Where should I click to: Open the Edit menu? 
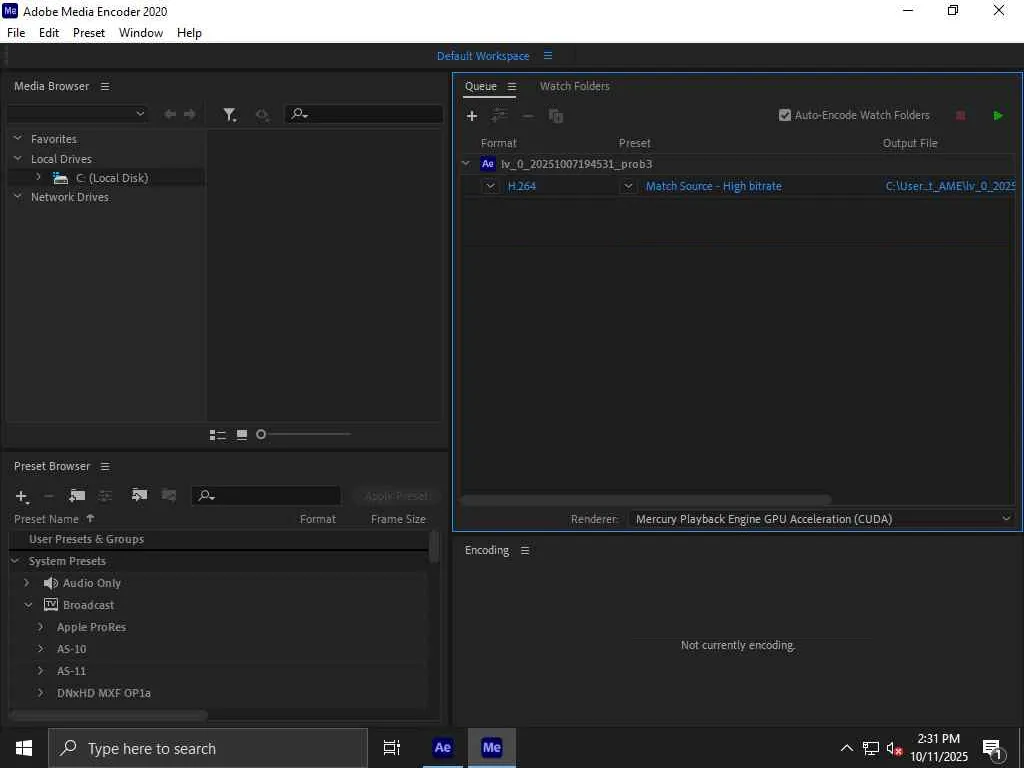point(49,33)
